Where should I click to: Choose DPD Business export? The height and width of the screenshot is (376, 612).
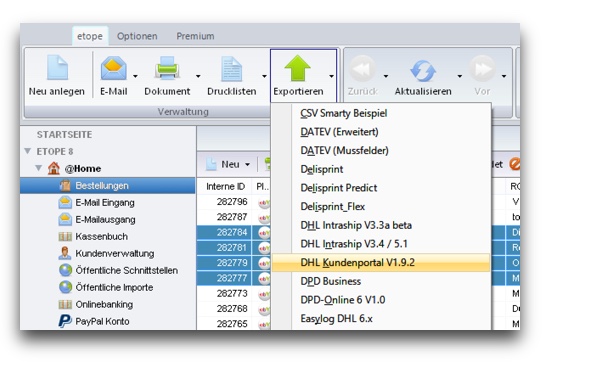(381, 281)
